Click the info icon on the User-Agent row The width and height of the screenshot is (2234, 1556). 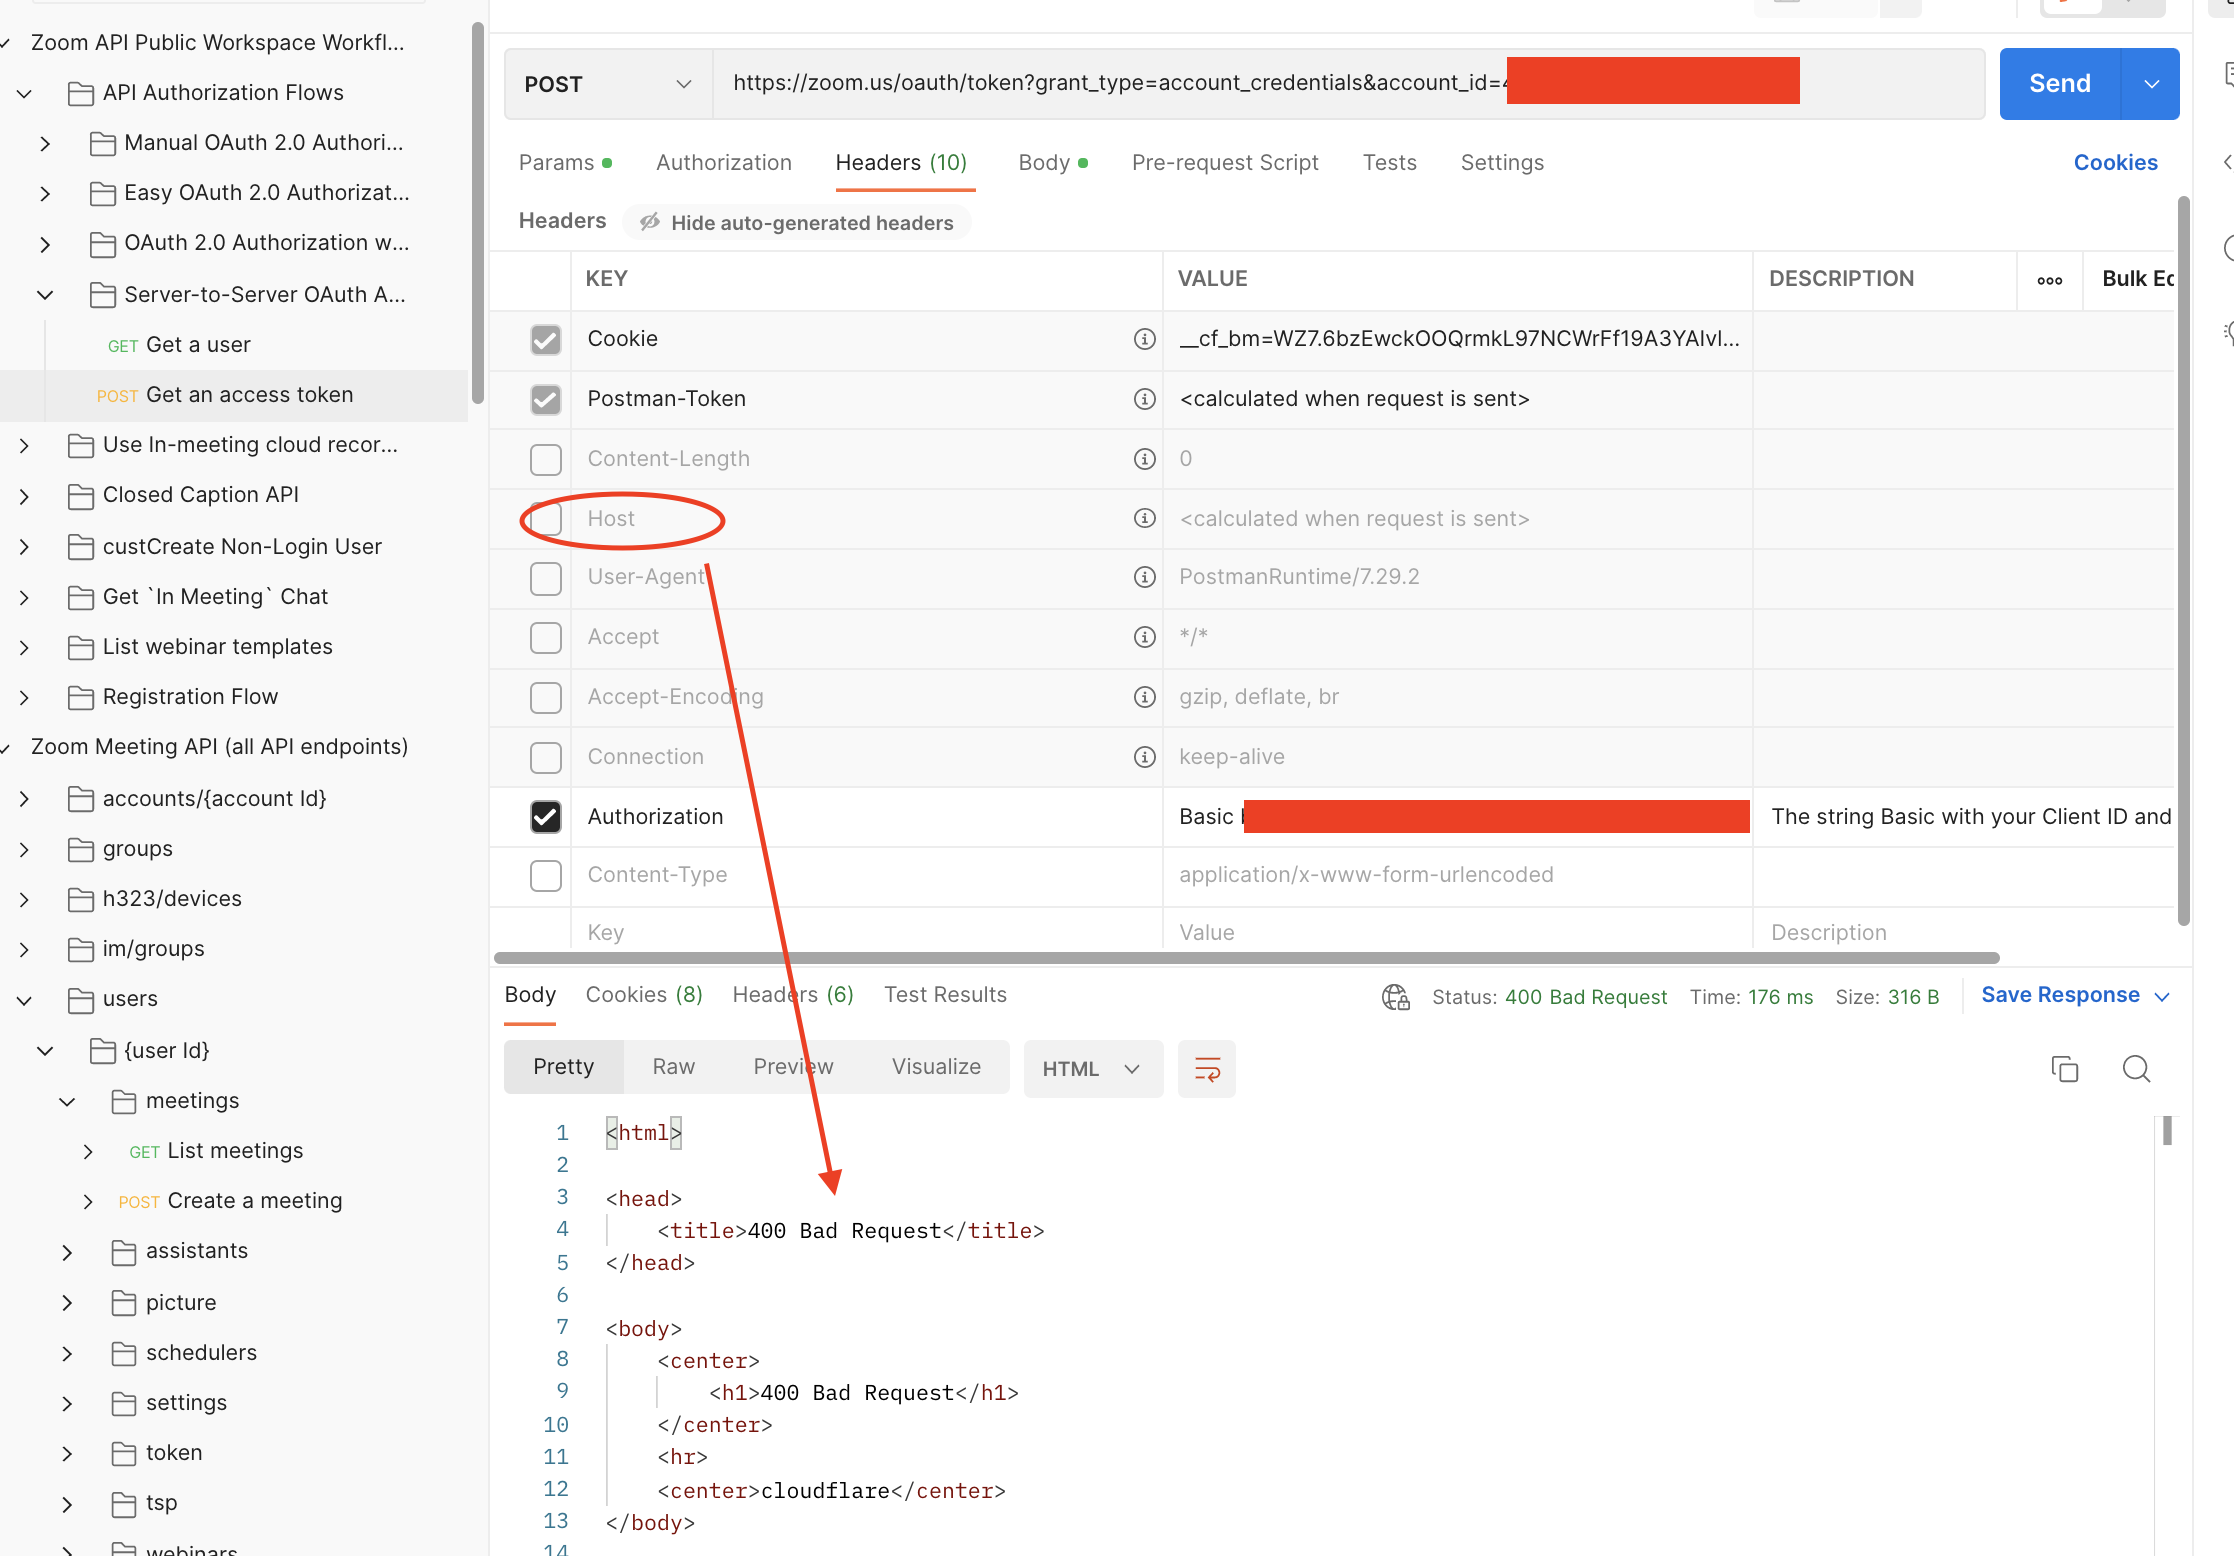point(1144,577)
